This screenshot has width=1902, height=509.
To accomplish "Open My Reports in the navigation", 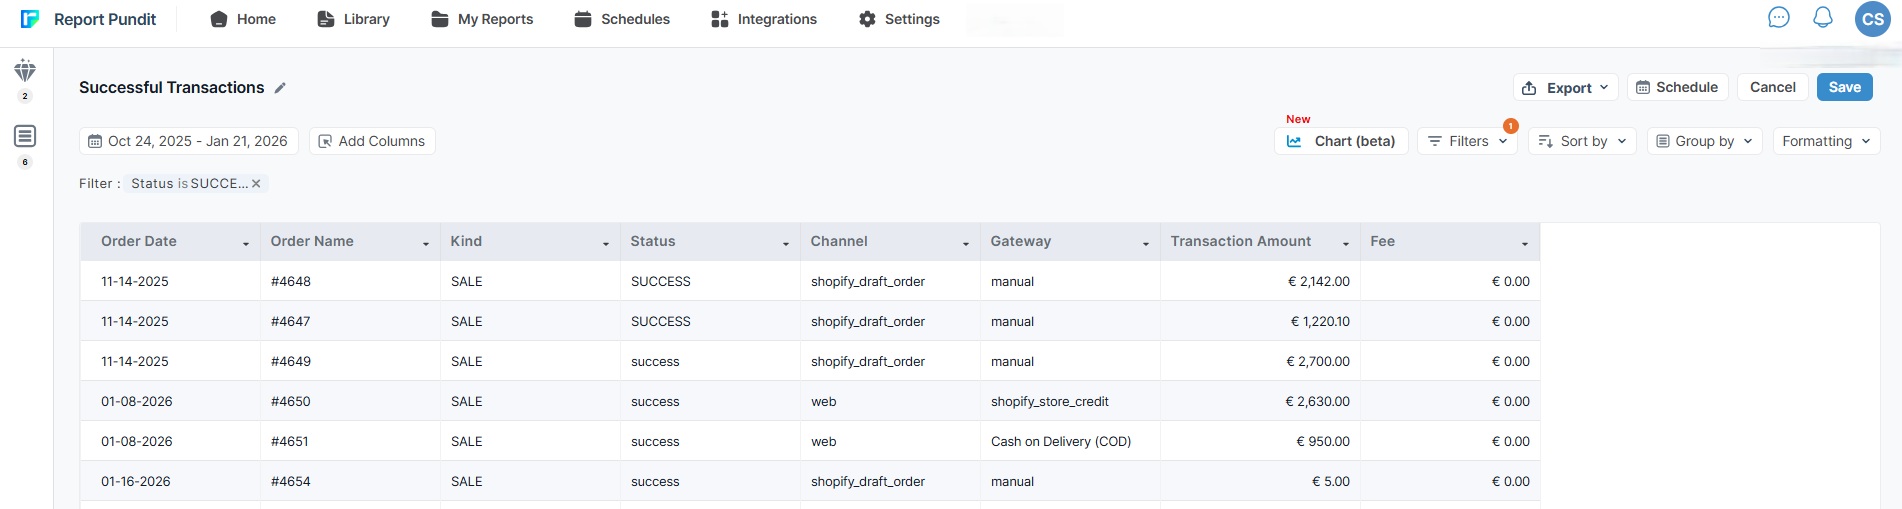I will pos(482,19).
